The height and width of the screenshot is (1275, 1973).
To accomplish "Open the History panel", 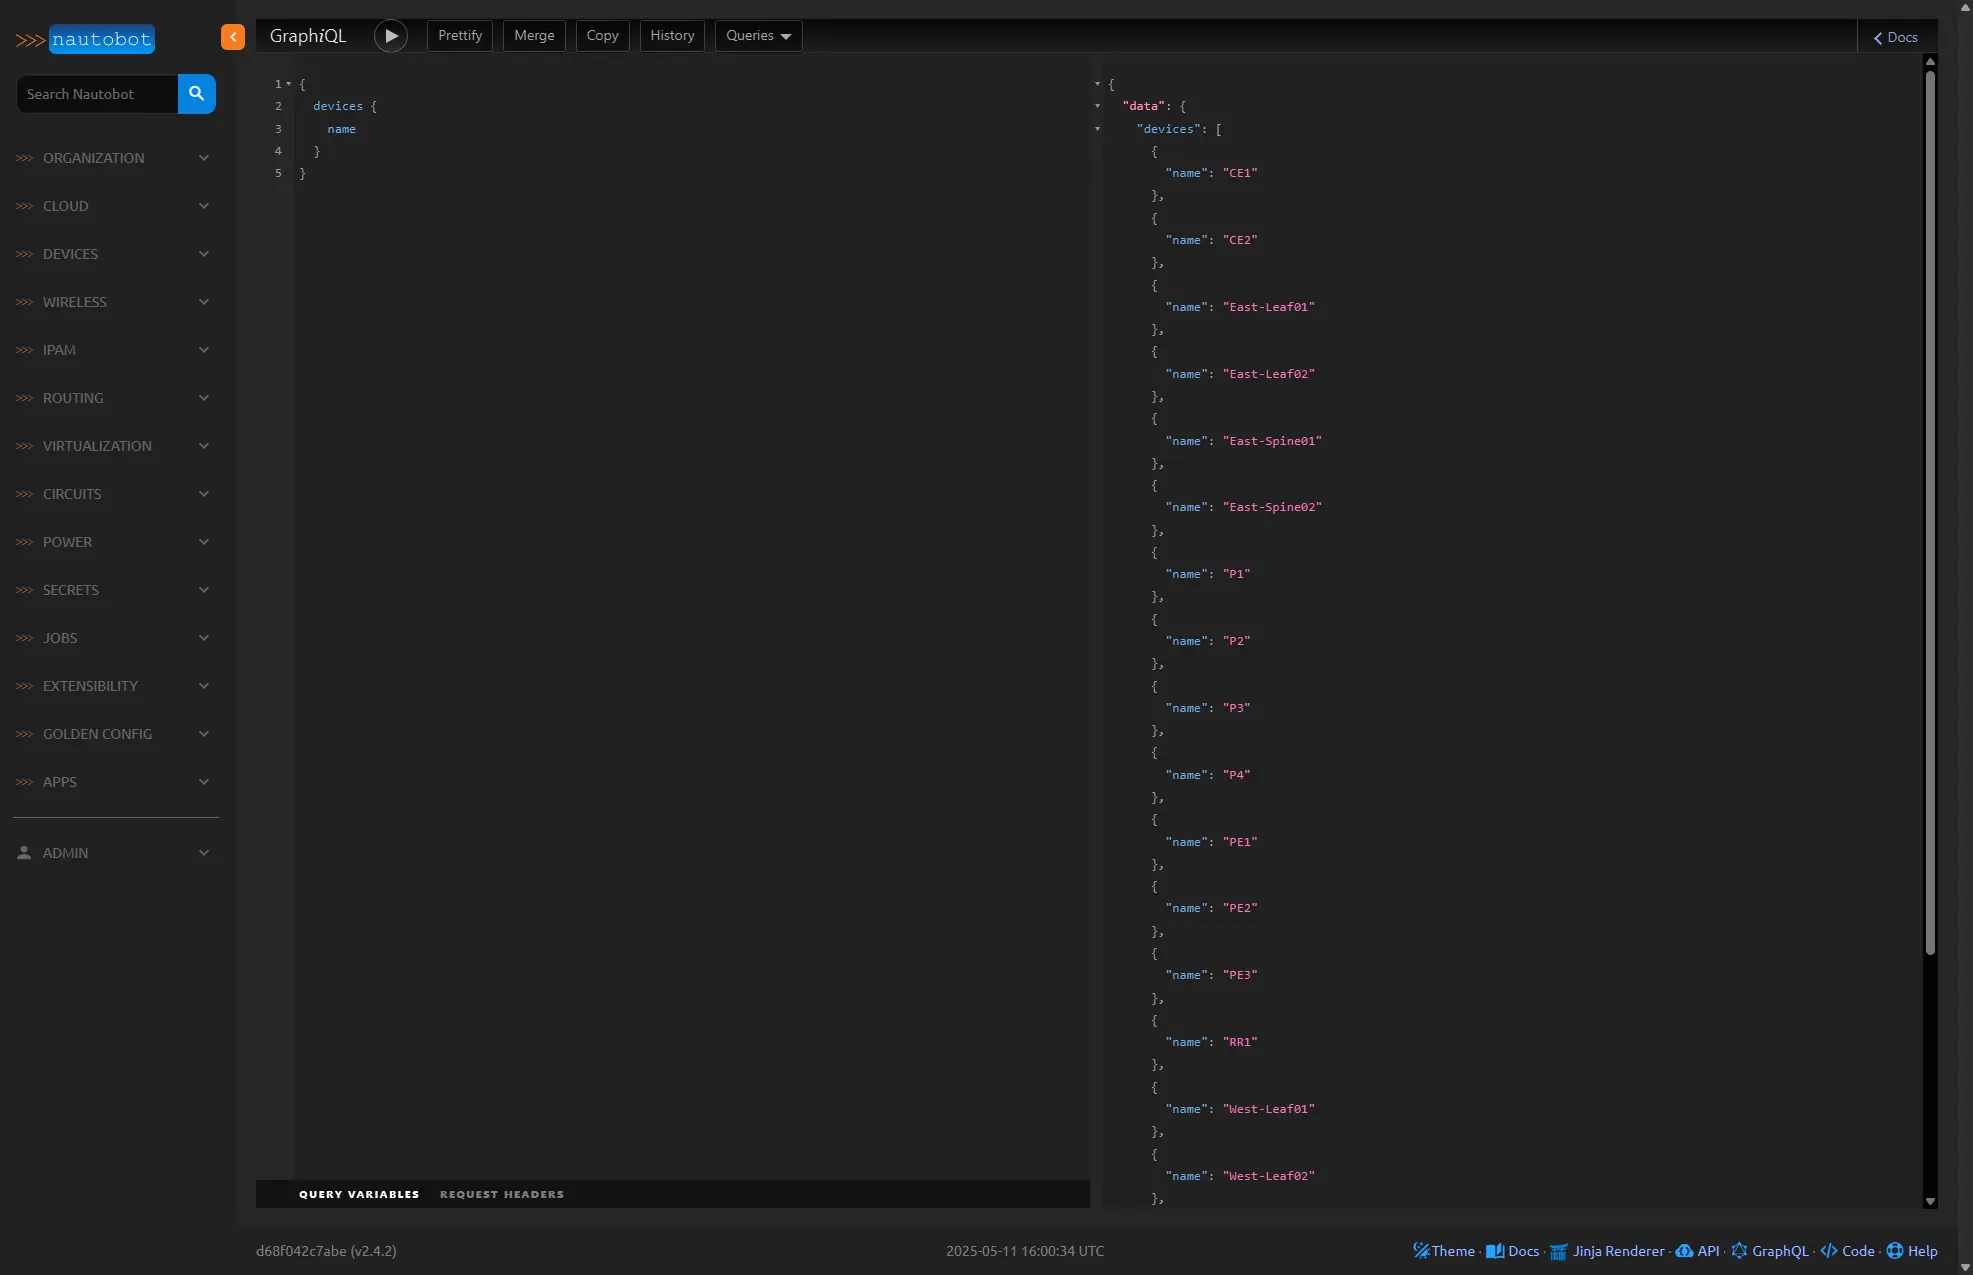I will 672,36.
